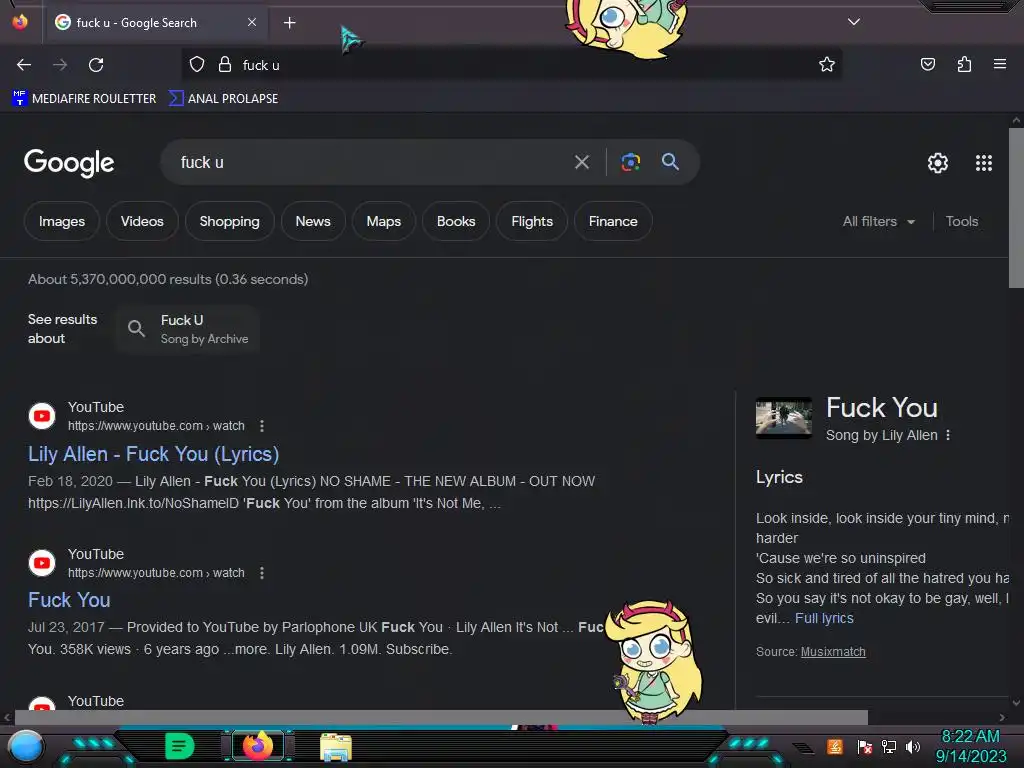Open song thumbnail in knowledge panel
Image resolution: width=1024 pixels, height=768 pixels.
click(x=784, y=417)
